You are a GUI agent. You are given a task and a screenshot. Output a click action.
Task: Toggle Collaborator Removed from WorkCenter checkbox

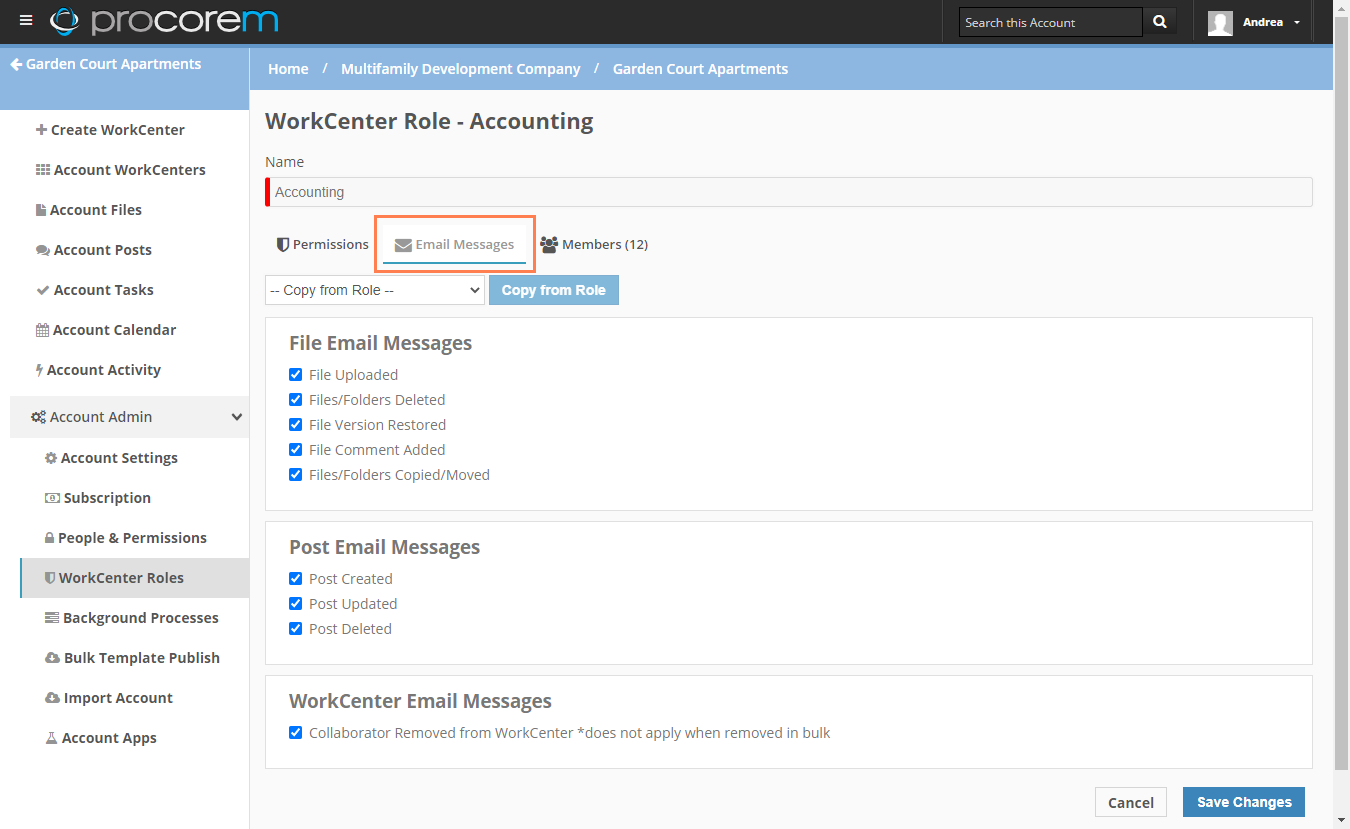tap(295, 732)
